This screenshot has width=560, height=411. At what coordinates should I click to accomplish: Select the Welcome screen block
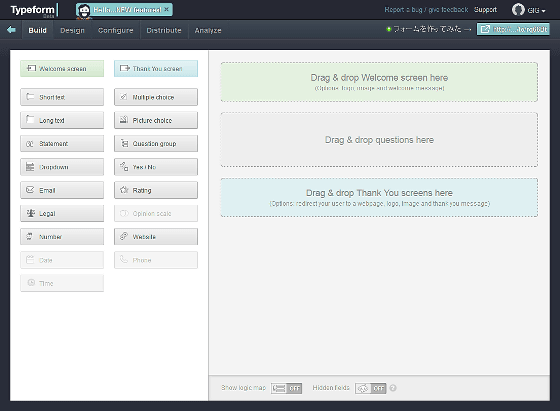pyautogui.click(x=62, y=69)
